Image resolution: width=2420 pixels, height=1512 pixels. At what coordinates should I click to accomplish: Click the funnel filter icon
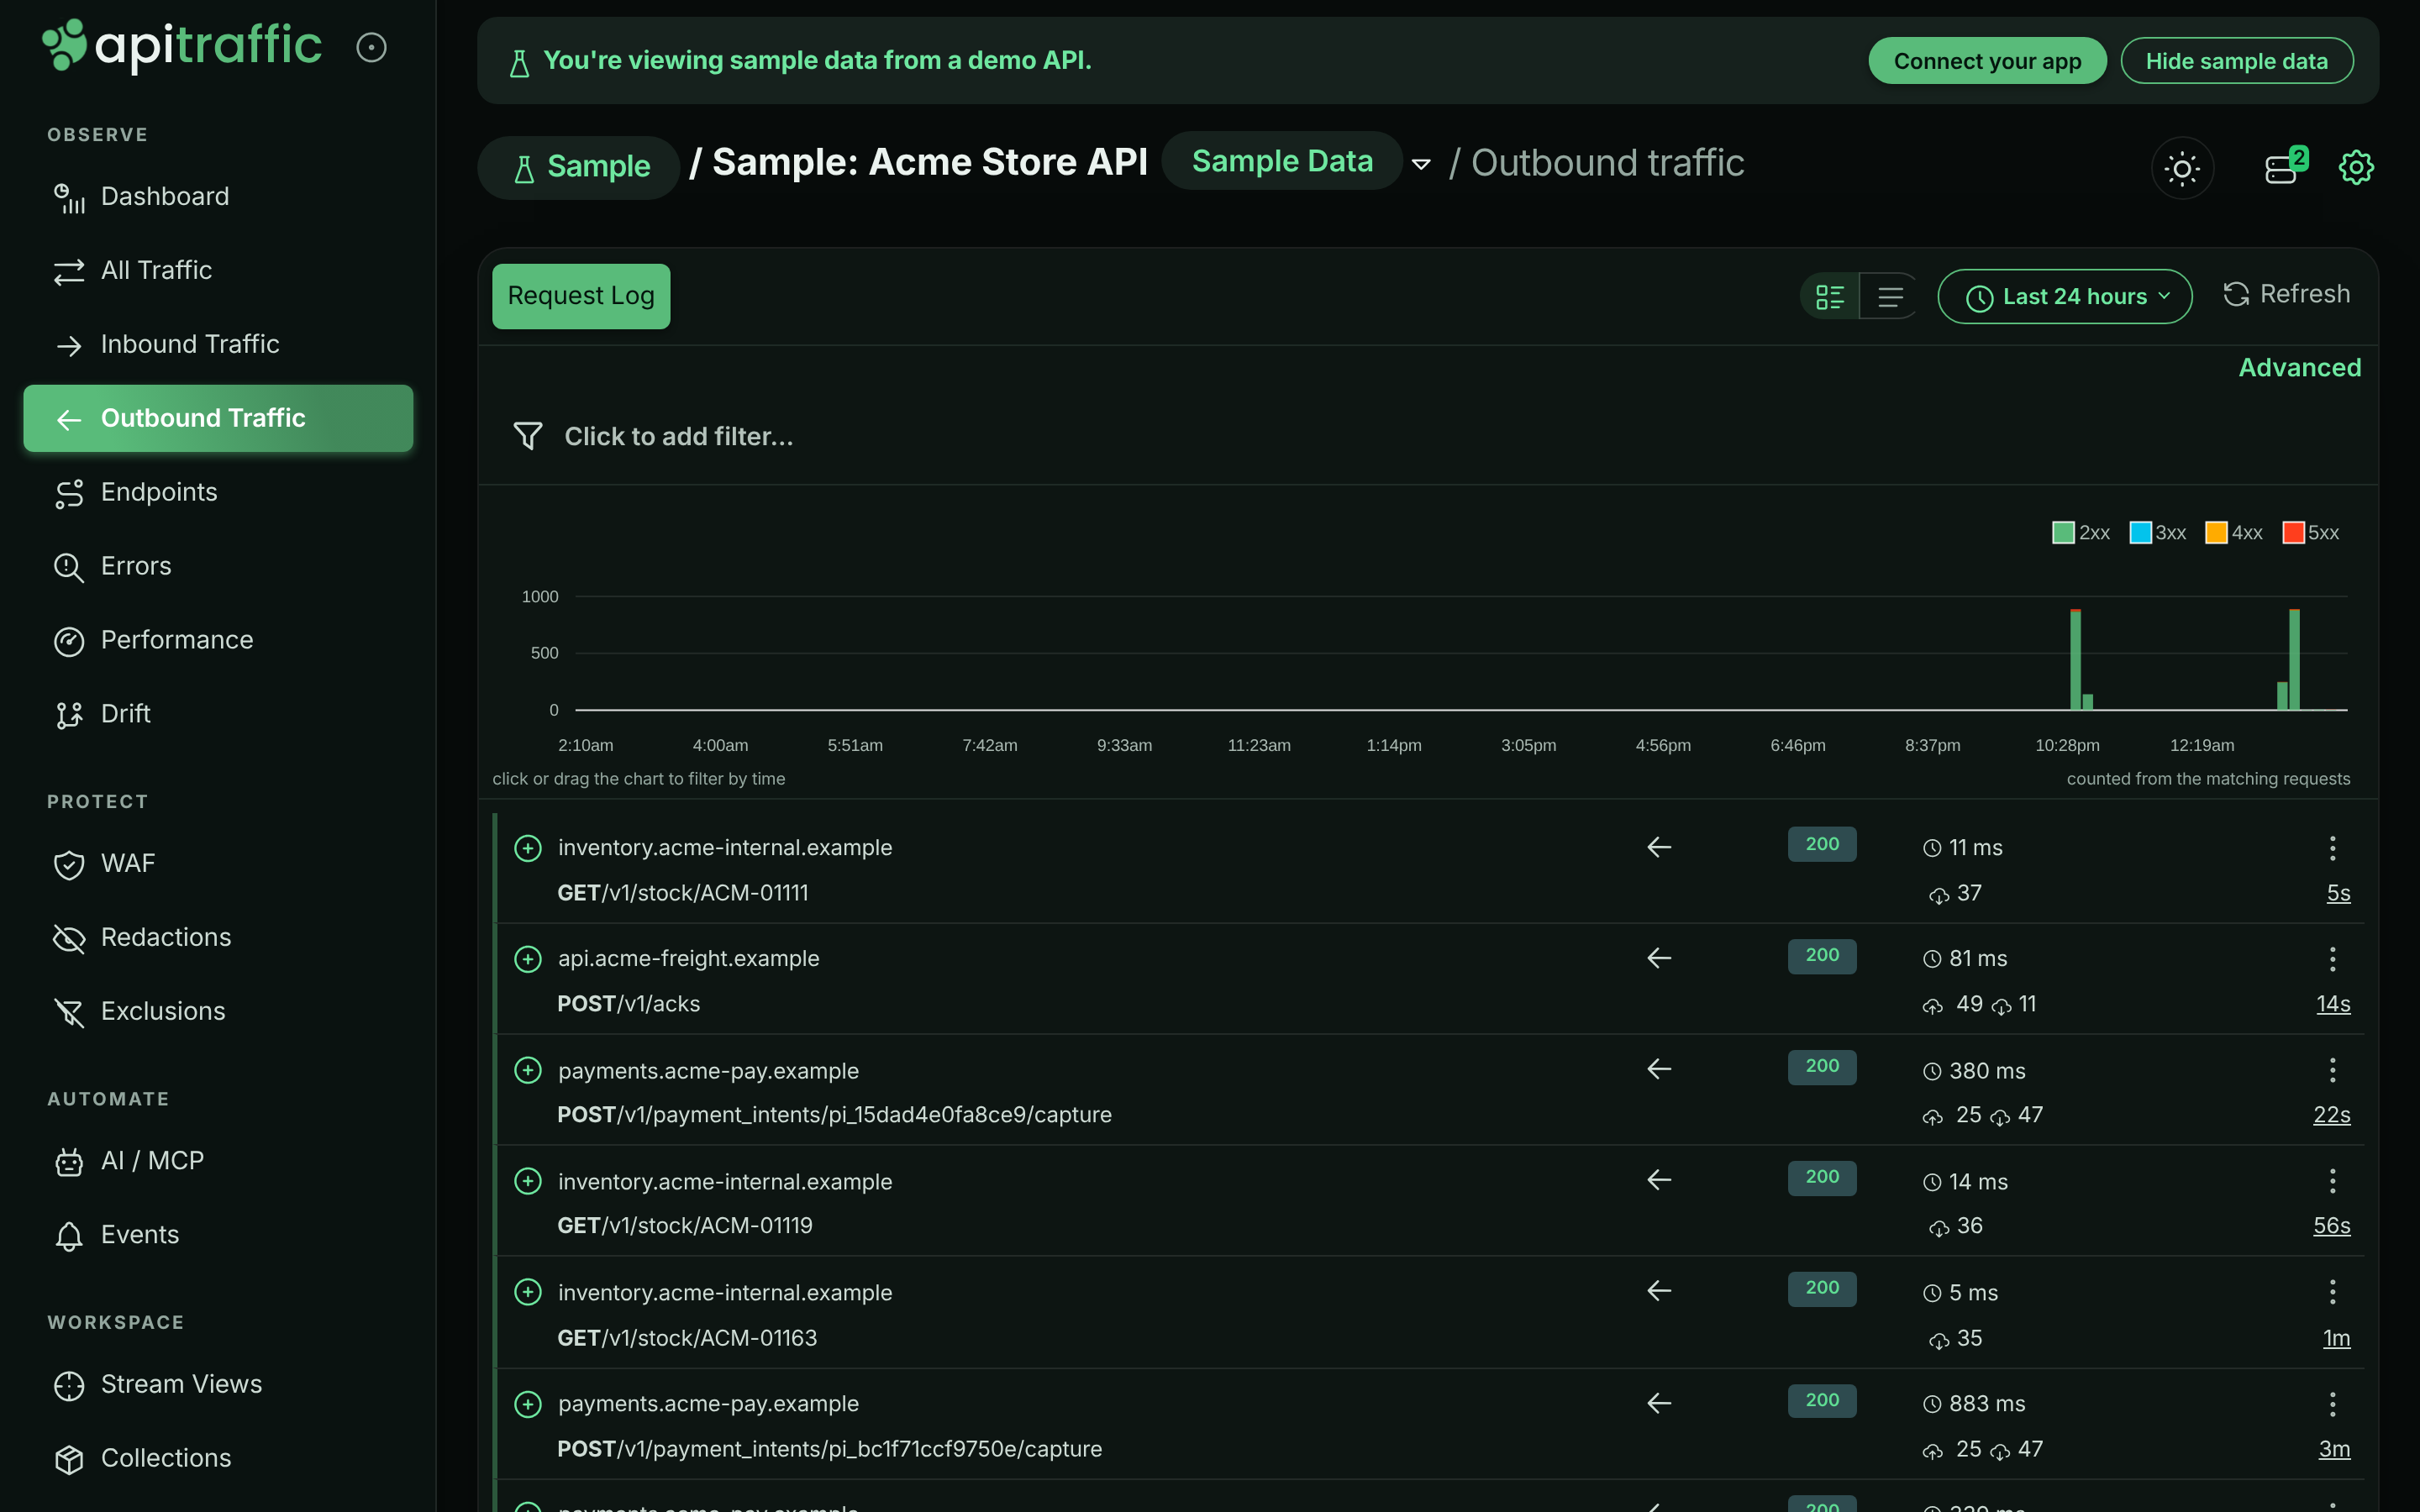tap(528, 436)
